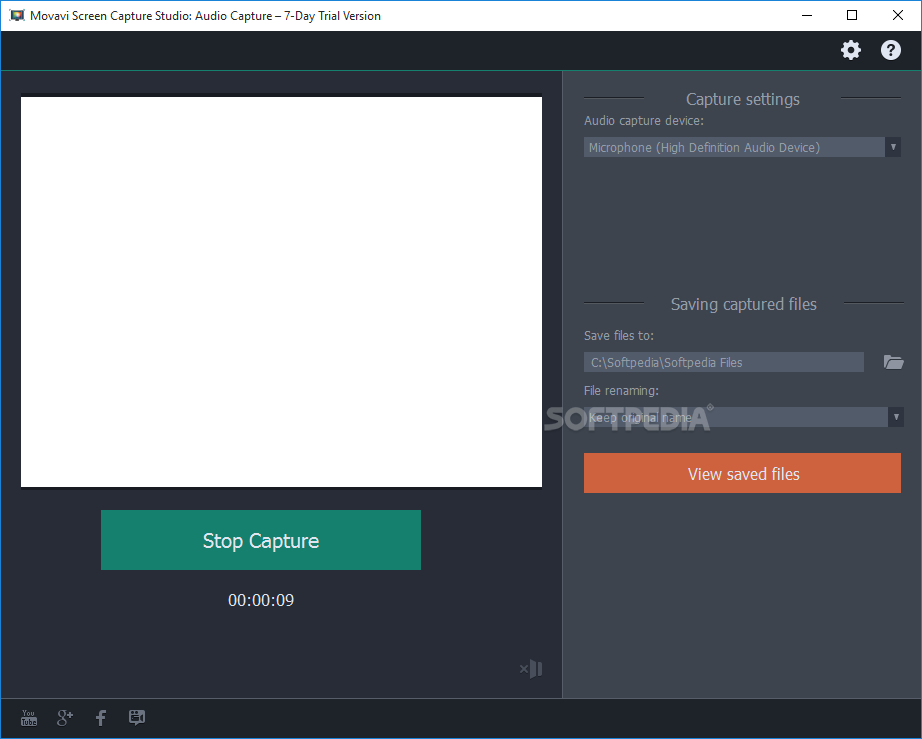View saved files
Image resolution: width=922 pixels, height=739 pixels.
pos(742,473)
